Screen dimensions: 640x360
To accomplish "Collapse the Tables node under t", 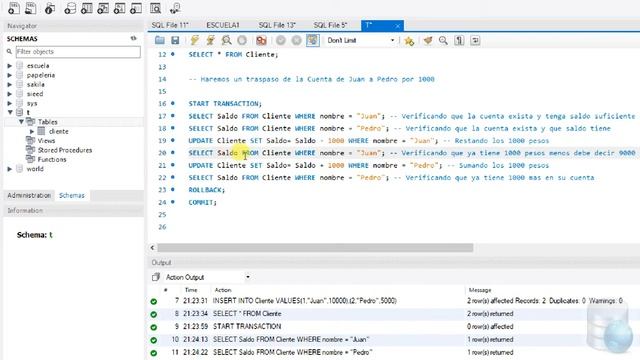I will (21, 122).
